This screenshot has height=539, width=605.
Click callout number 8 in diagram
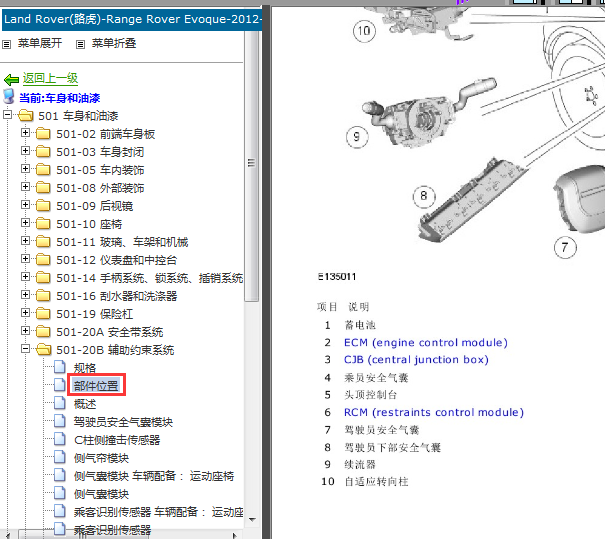tap(424, 196)
